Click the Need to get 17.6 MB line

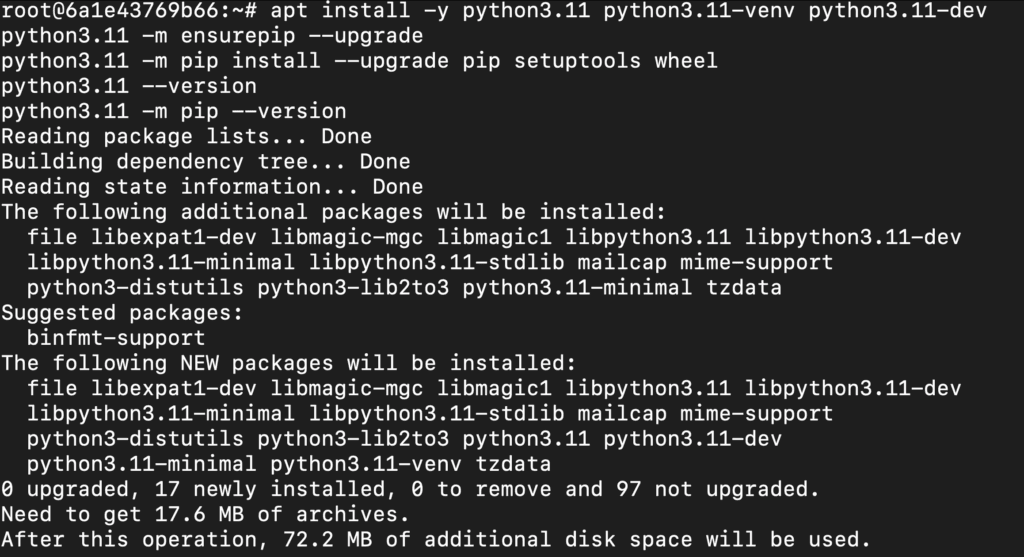[205, 514]
